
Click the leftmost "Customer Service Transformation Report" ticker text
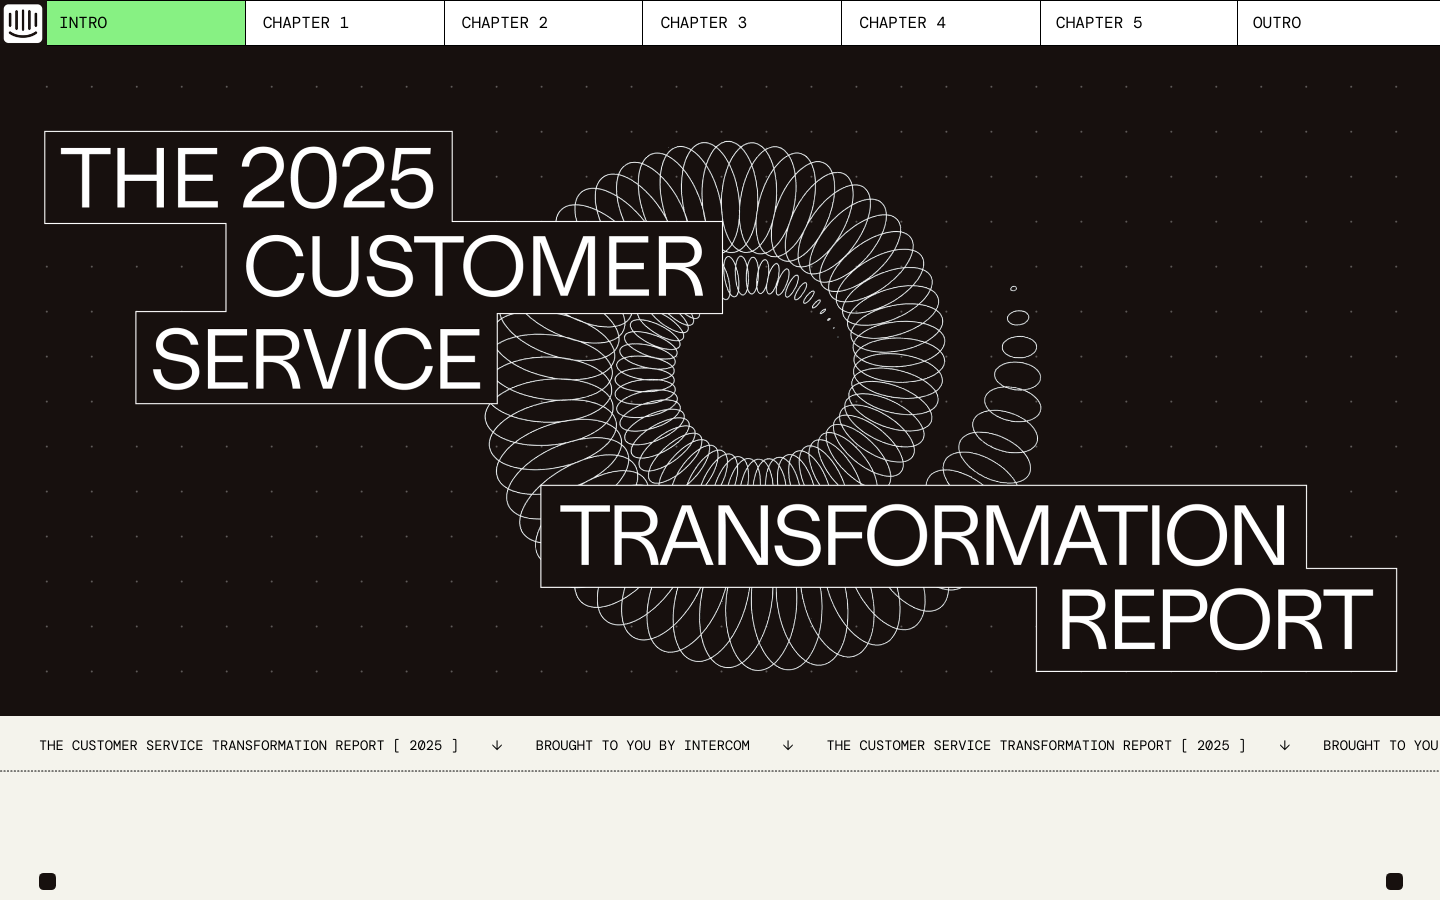pos(248,746)
